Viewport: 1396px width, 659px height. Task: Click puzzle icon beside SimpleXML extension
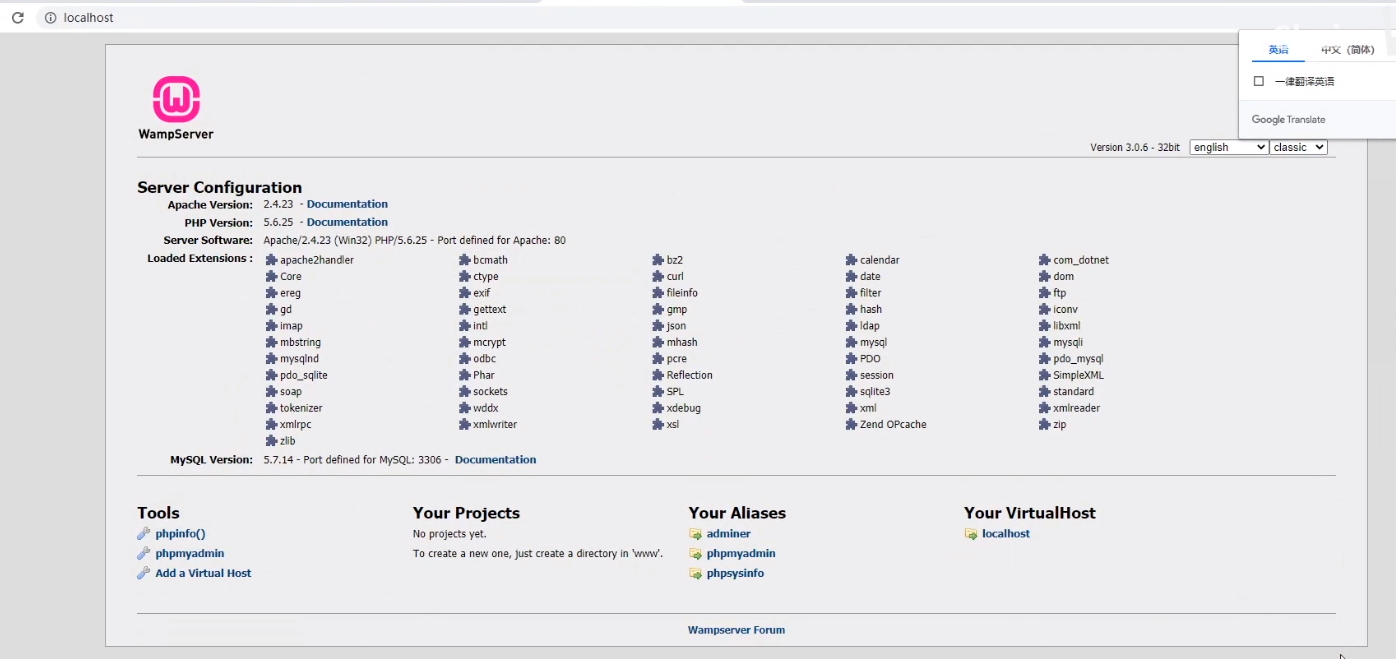pos(1045,376)
